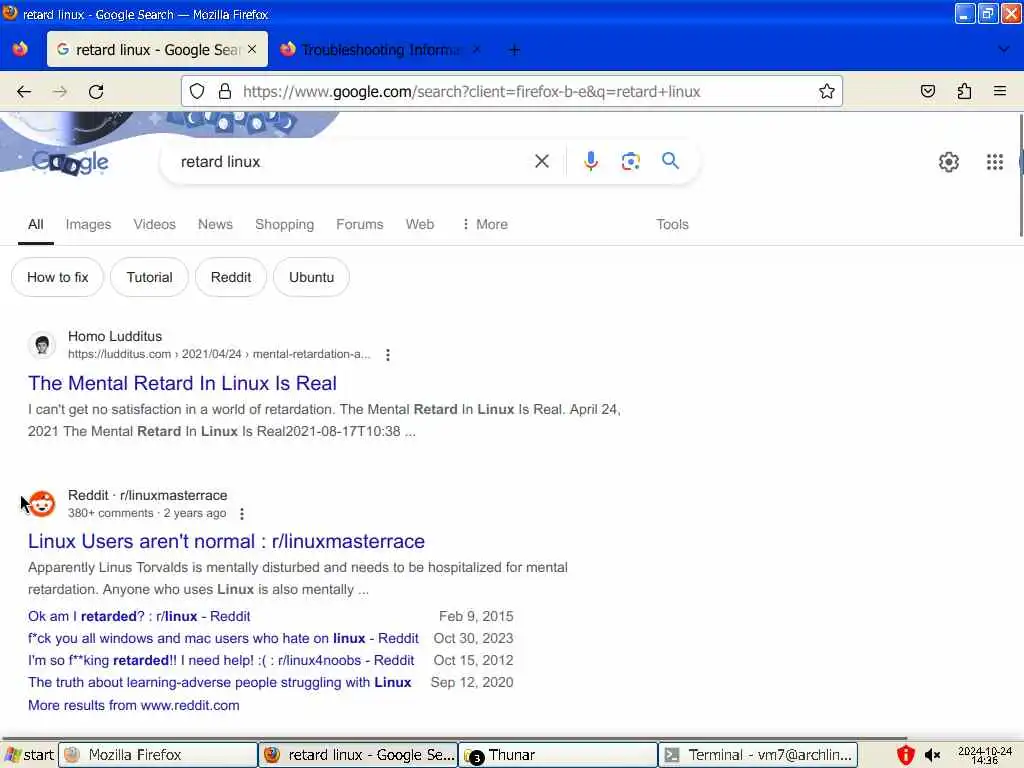Open Google quick settings gear
Image resolution: width=1024 pixels, height=768 pixels.
pos(948,162)
